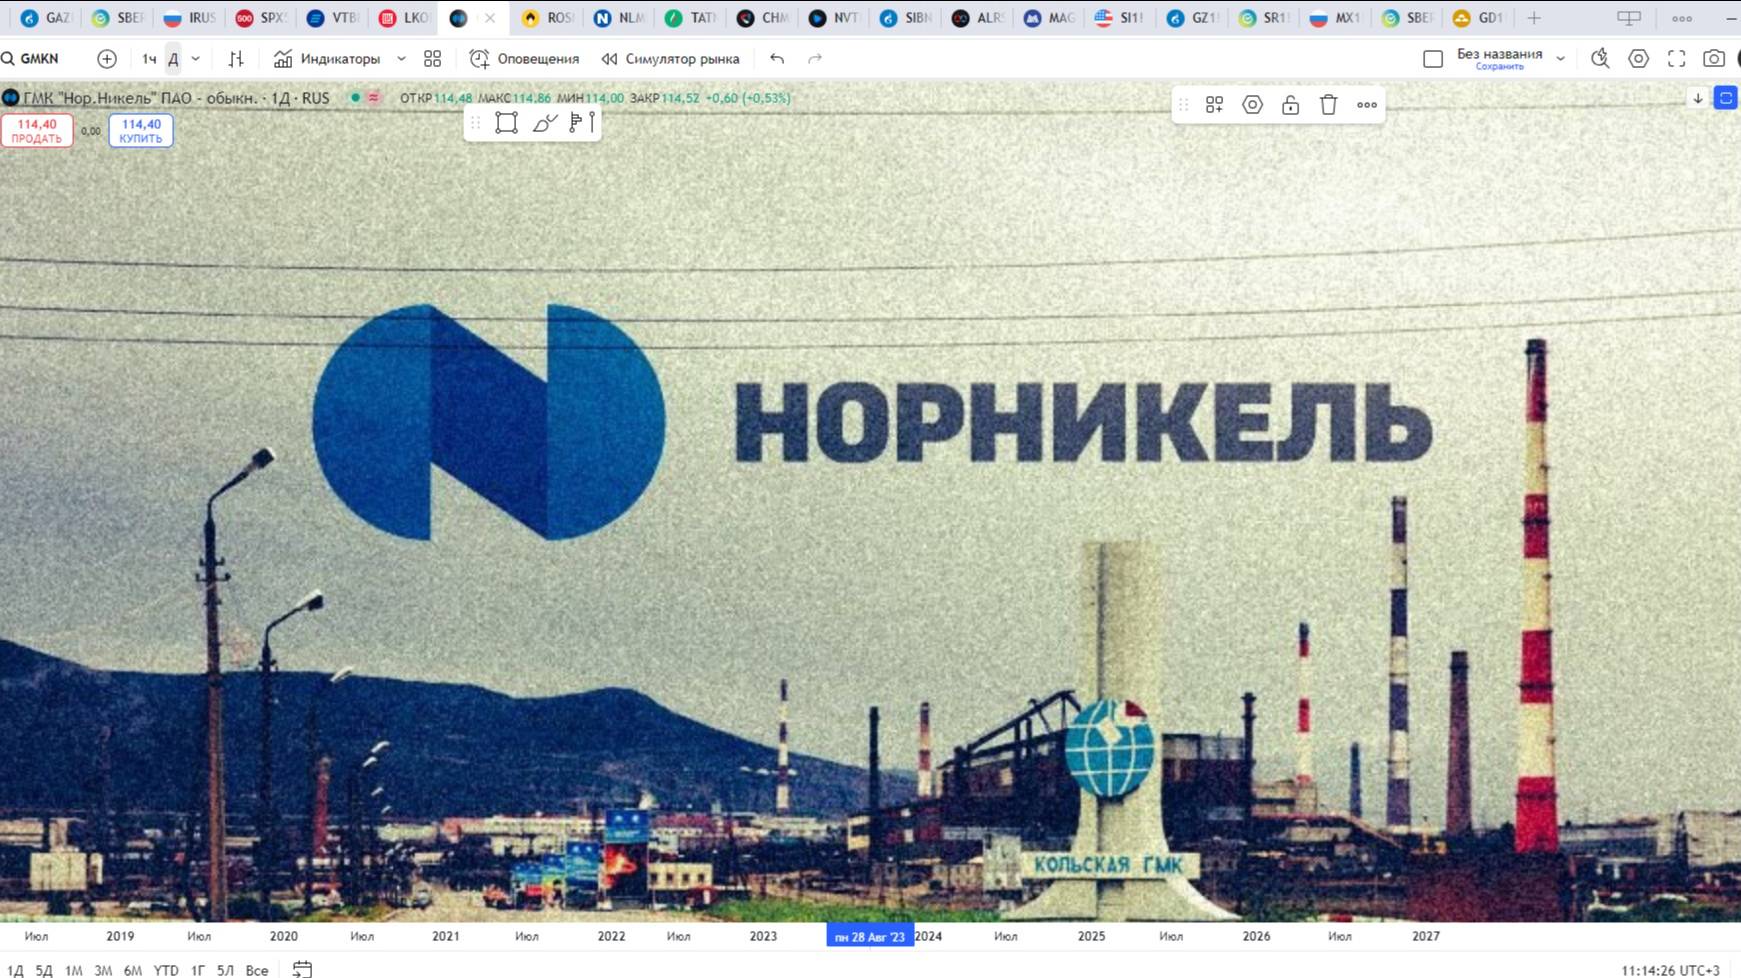Set date range to 6М

click(133, 970)
